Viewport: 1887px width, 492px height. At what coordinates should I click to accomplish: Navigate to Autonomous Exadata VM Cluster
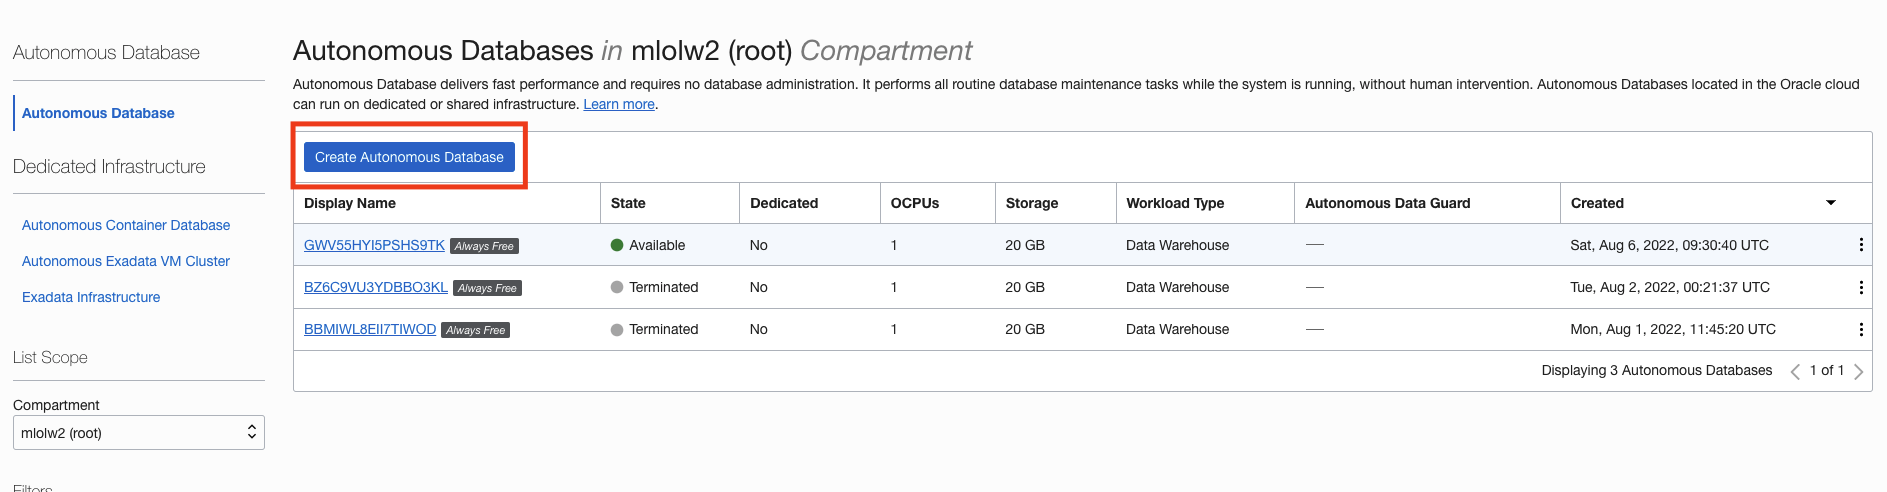(x=126, y=261)
